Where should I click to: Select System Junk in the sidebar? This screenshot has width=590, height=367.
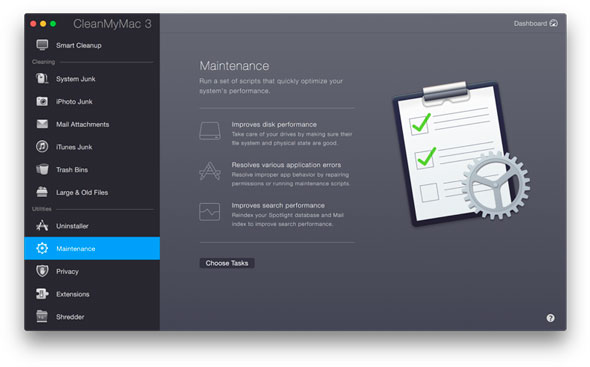click(92, 79)
